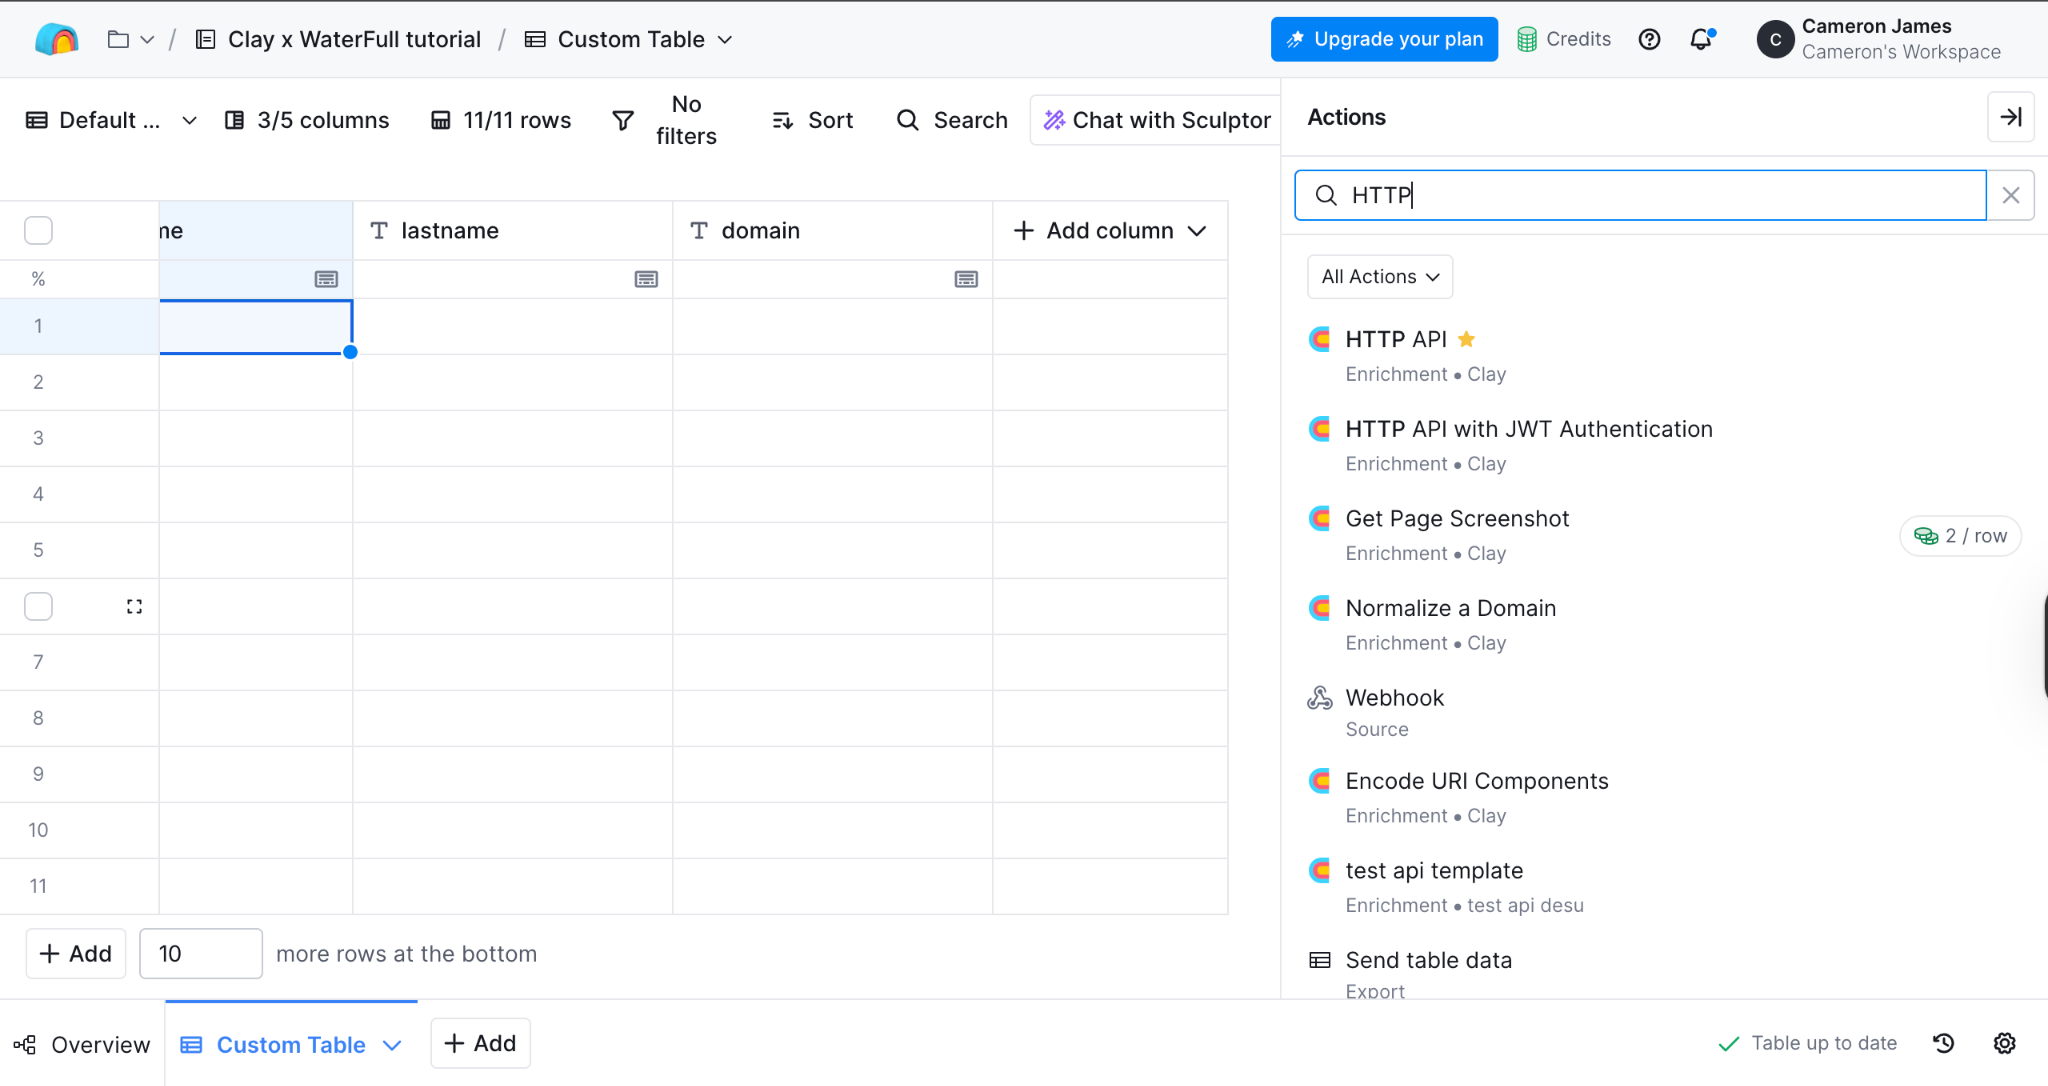The width and height of the screenshot is (2048, 1086).
Task: Clear the HTTP search text
Action: pos(2011,195)
